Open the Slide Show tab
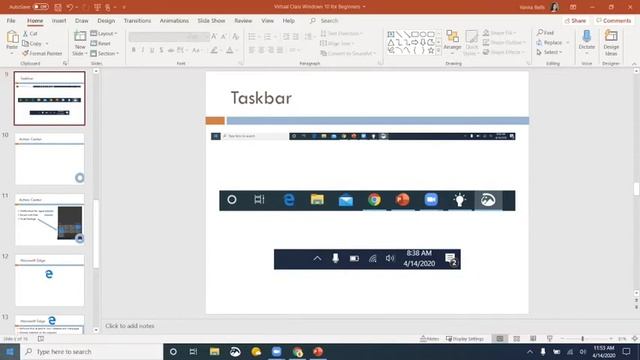Image resolution: width=640 pixels, height=360 pixels. click(x=211, y=20)
